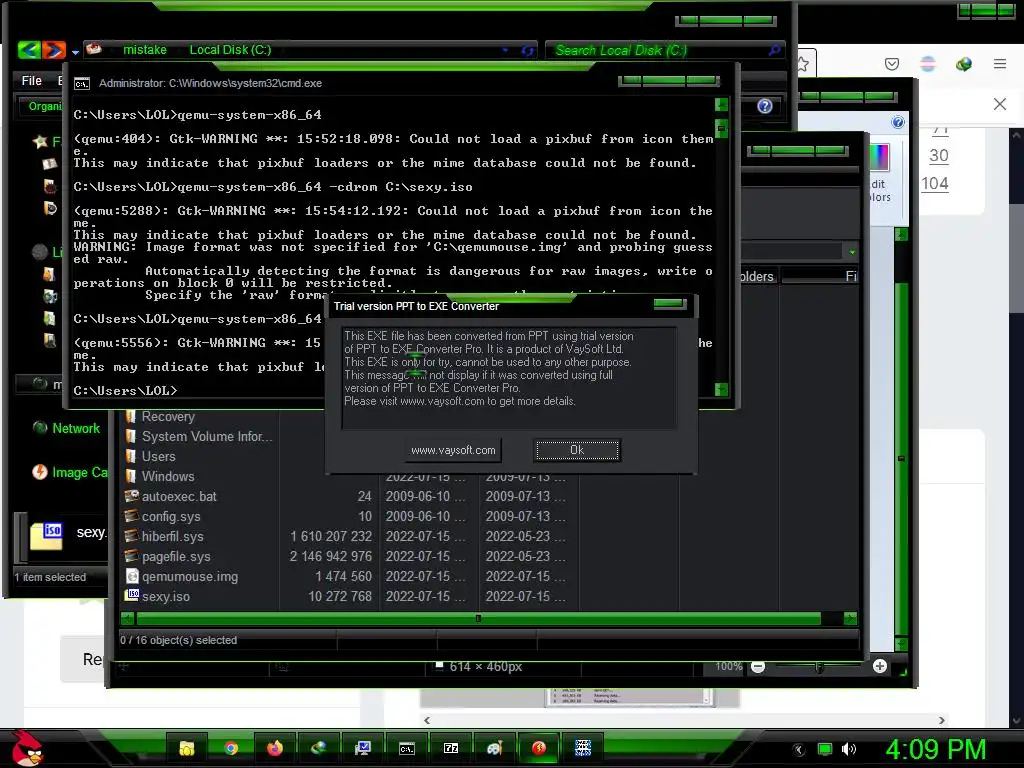
Task: Select autoexec.bat in the file list
Action: click(x=179, y=496)
